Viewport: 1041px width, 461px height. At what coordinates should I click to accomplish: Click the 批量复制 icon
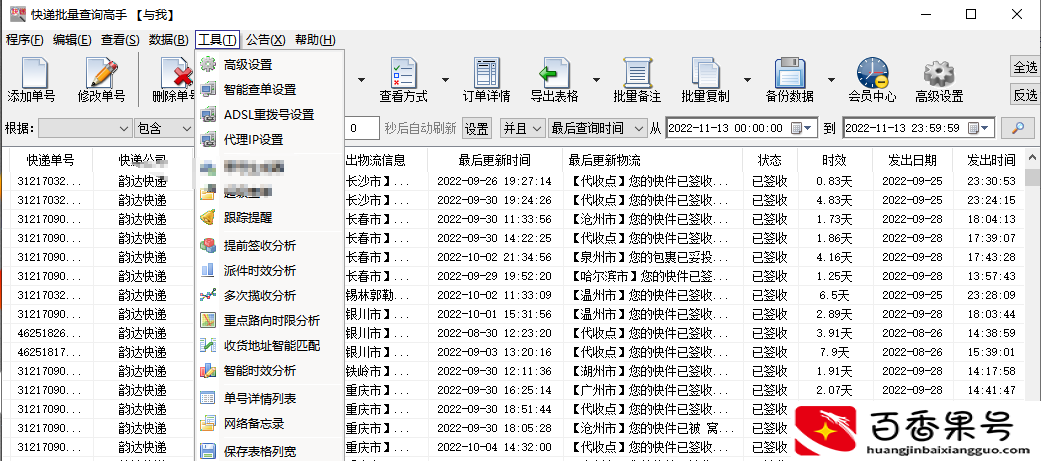[705, 80]
